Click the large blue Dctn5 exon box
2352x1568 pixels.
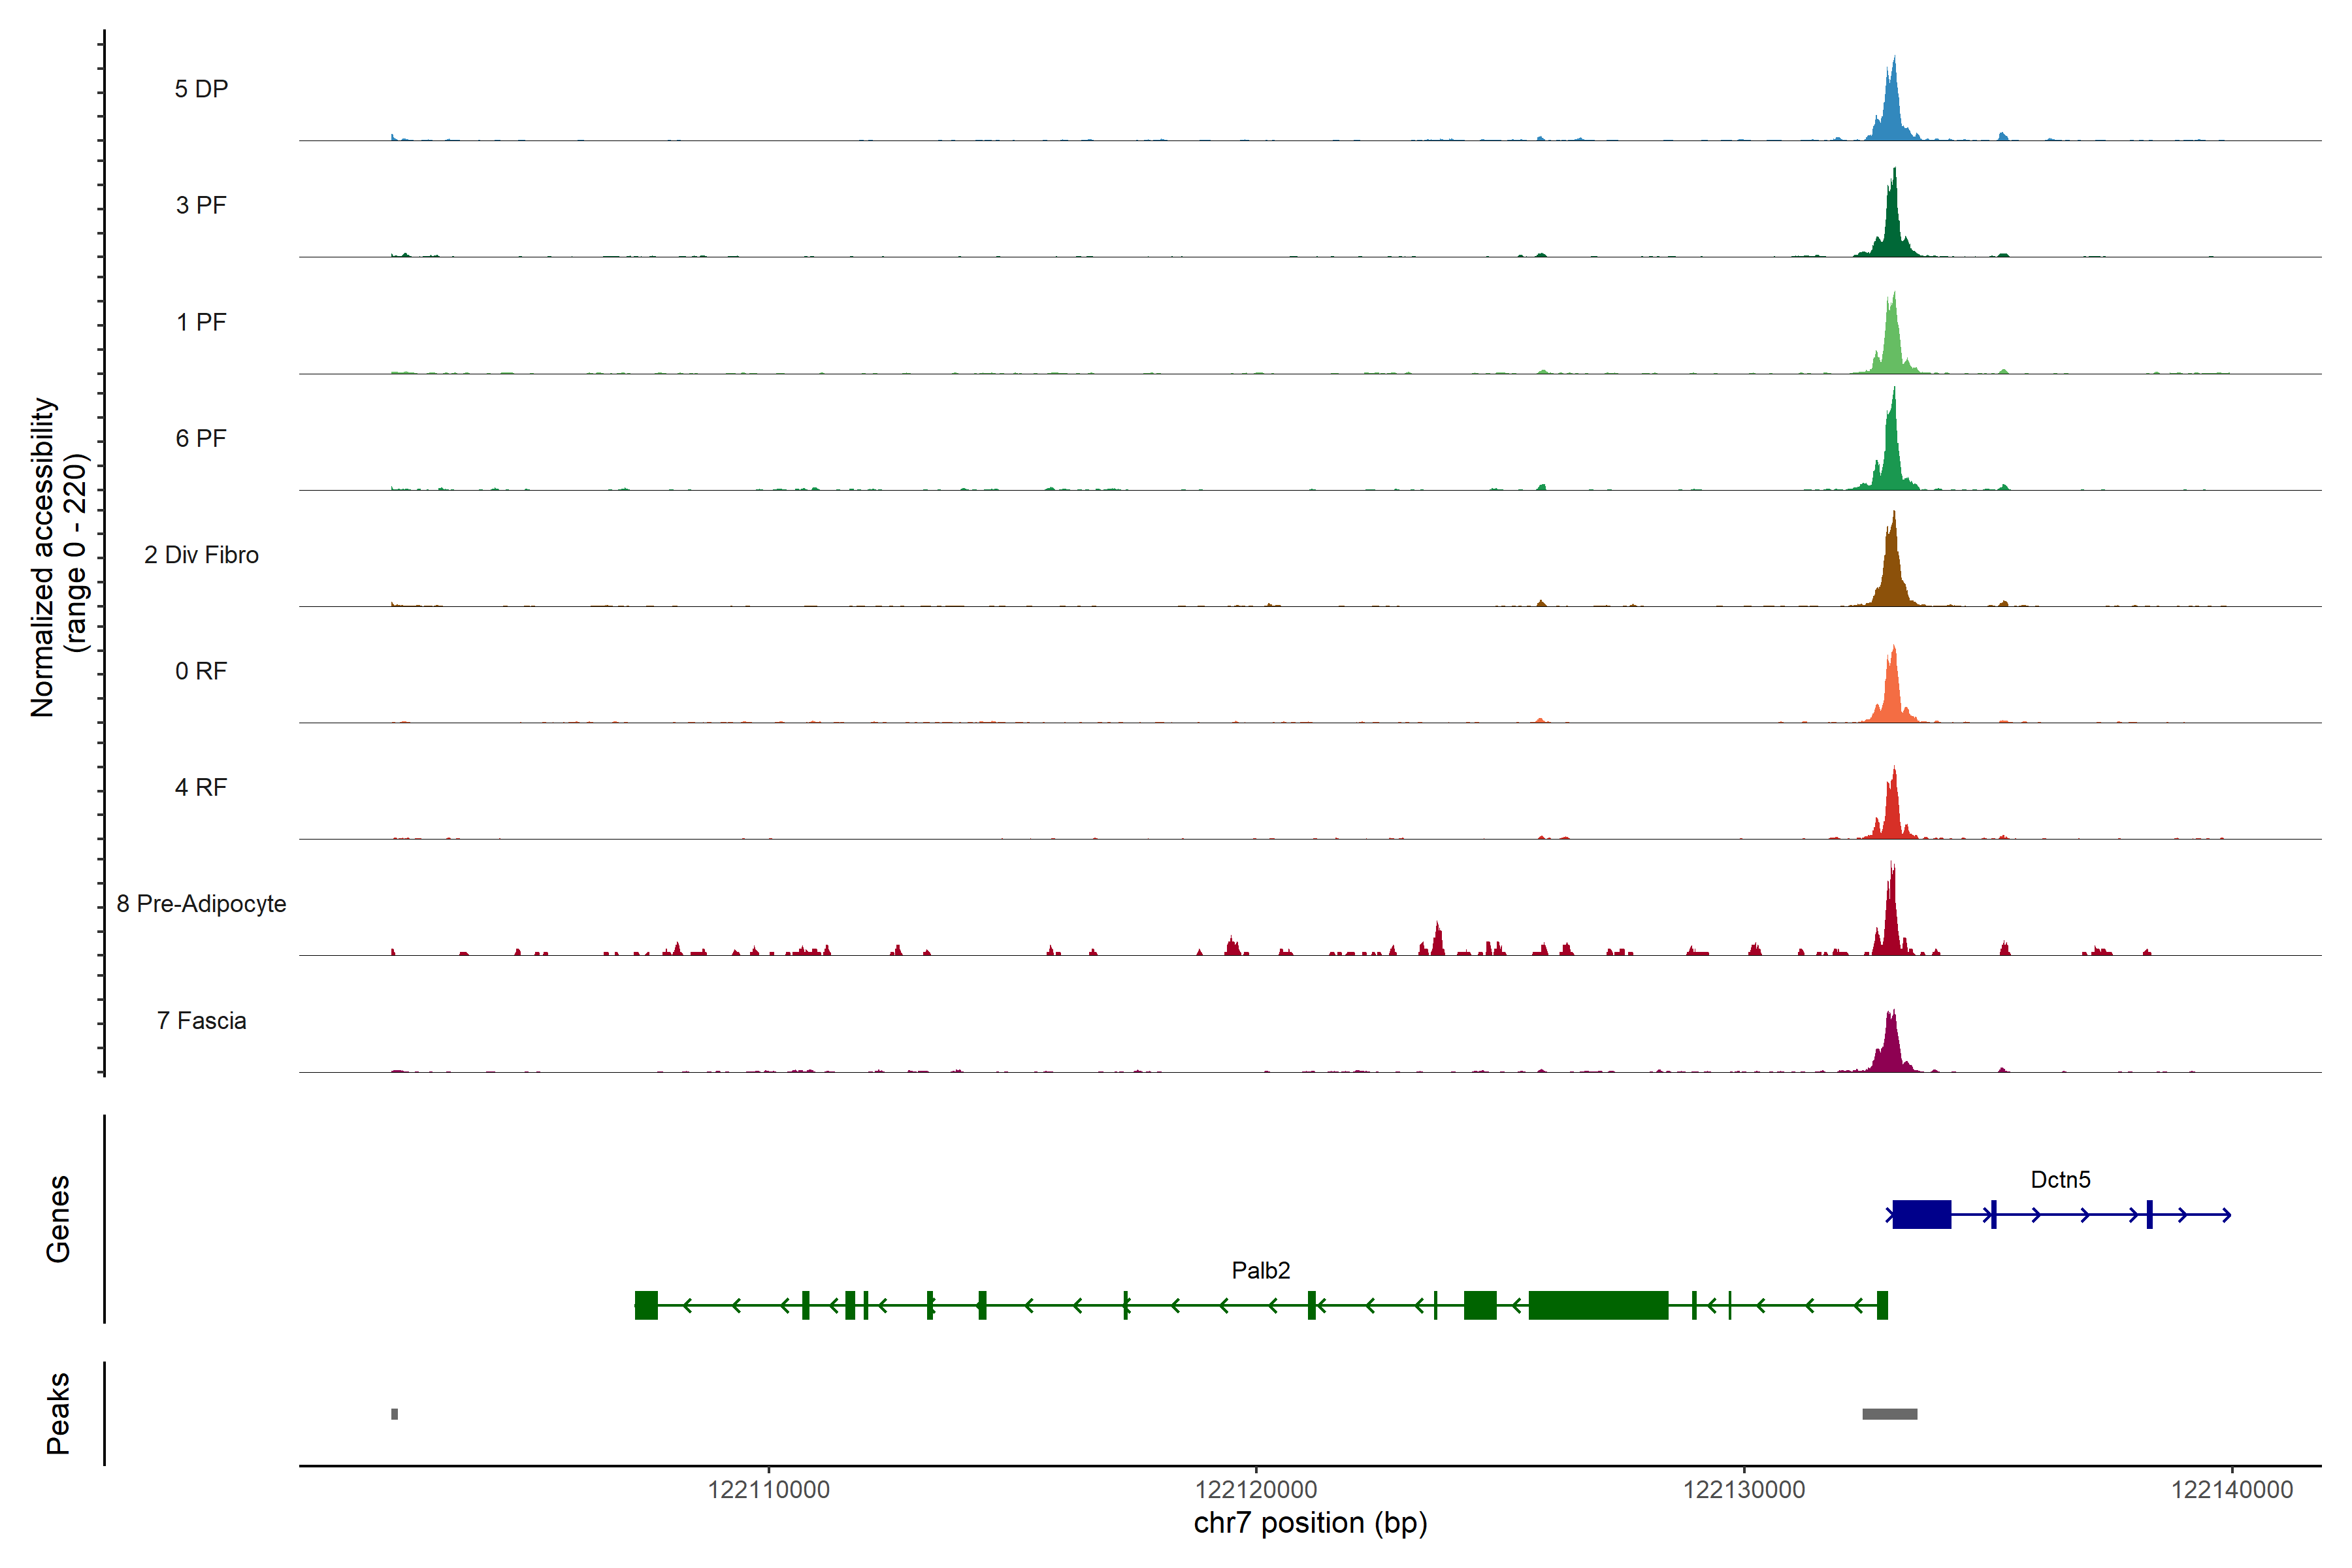pos(1922,1214)
